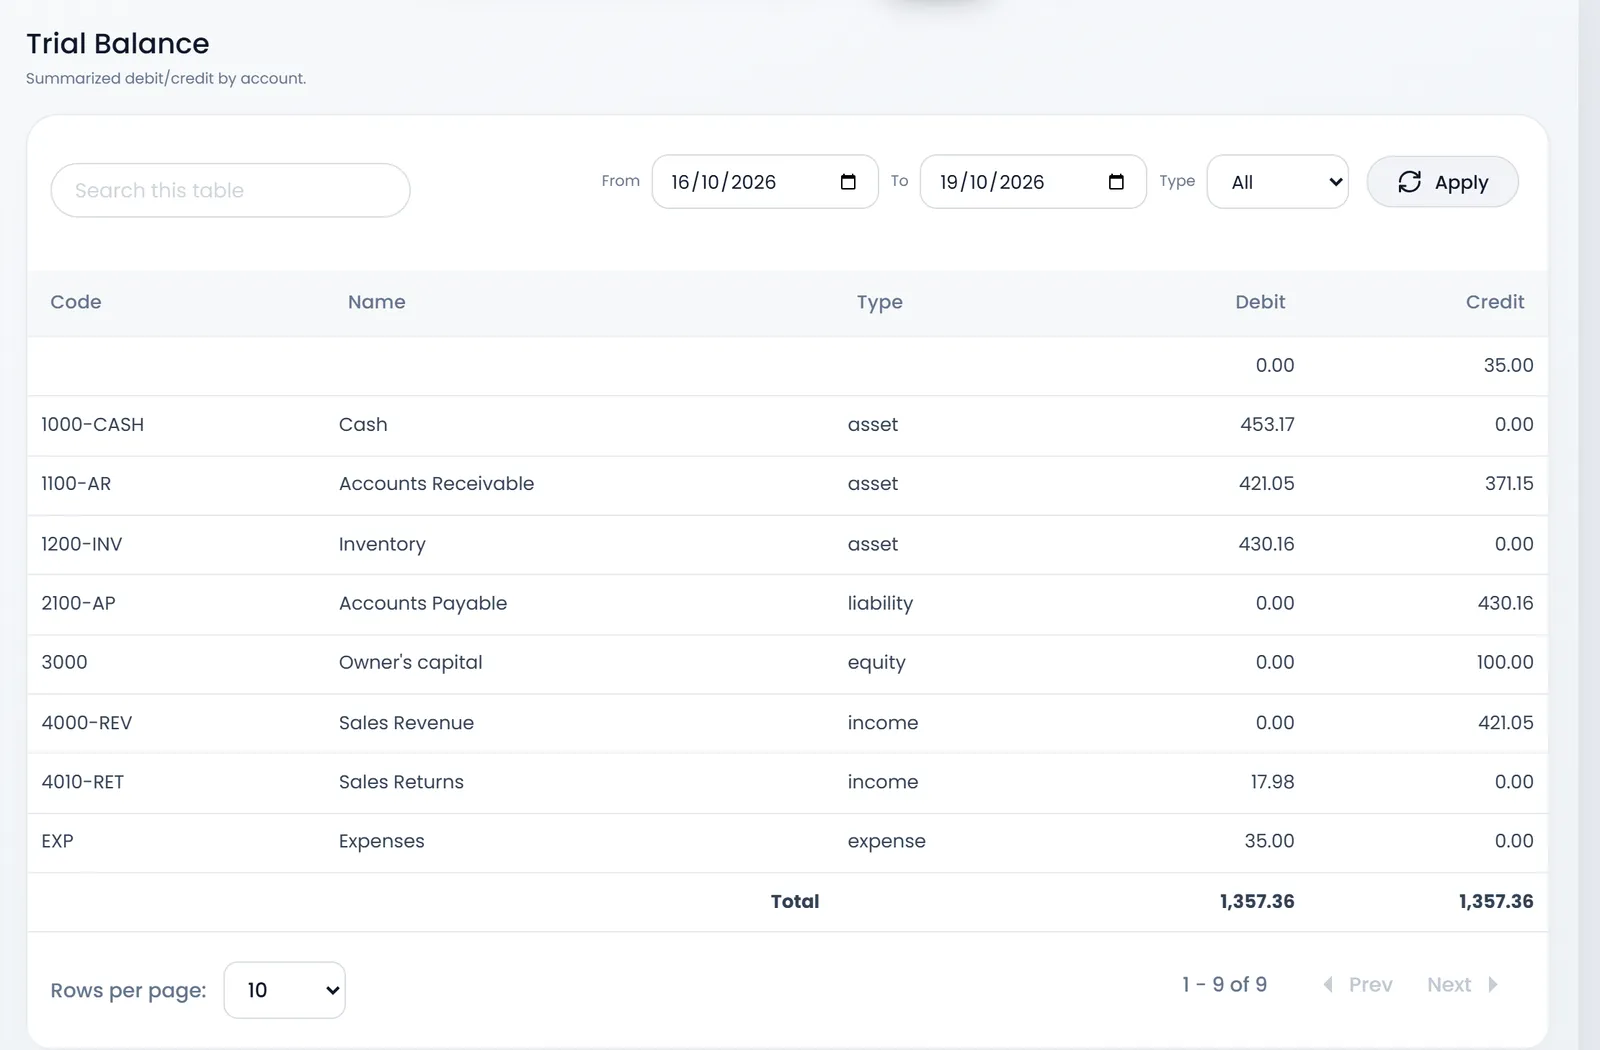Focus the Search this table field
The width and height of the screenshot is (1600, 1050).
coord(230,190)
